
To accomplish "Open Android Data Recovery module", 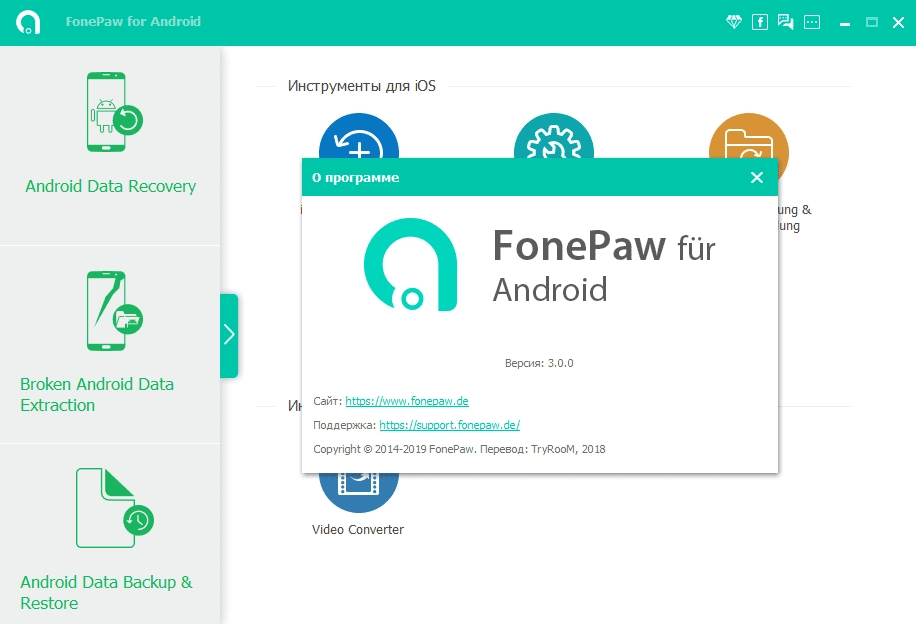I will pyautogui.click(x=110, y=146).
